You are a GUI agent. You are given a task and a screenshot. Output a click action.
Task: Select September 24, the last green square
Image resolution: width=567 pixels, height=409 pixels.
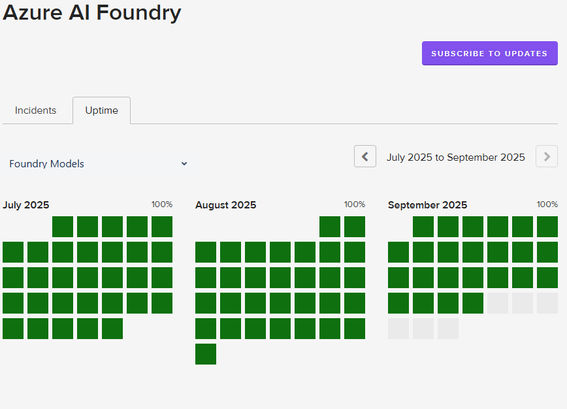pos(473,303)
